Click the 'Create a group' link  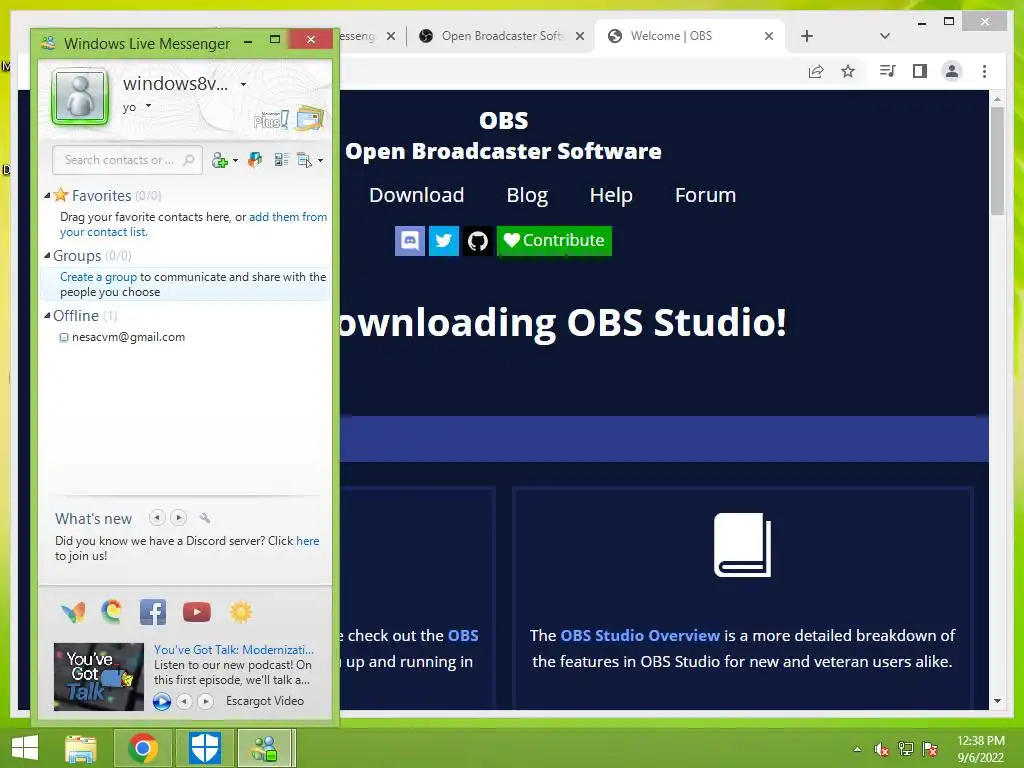[x=99, y=277]
